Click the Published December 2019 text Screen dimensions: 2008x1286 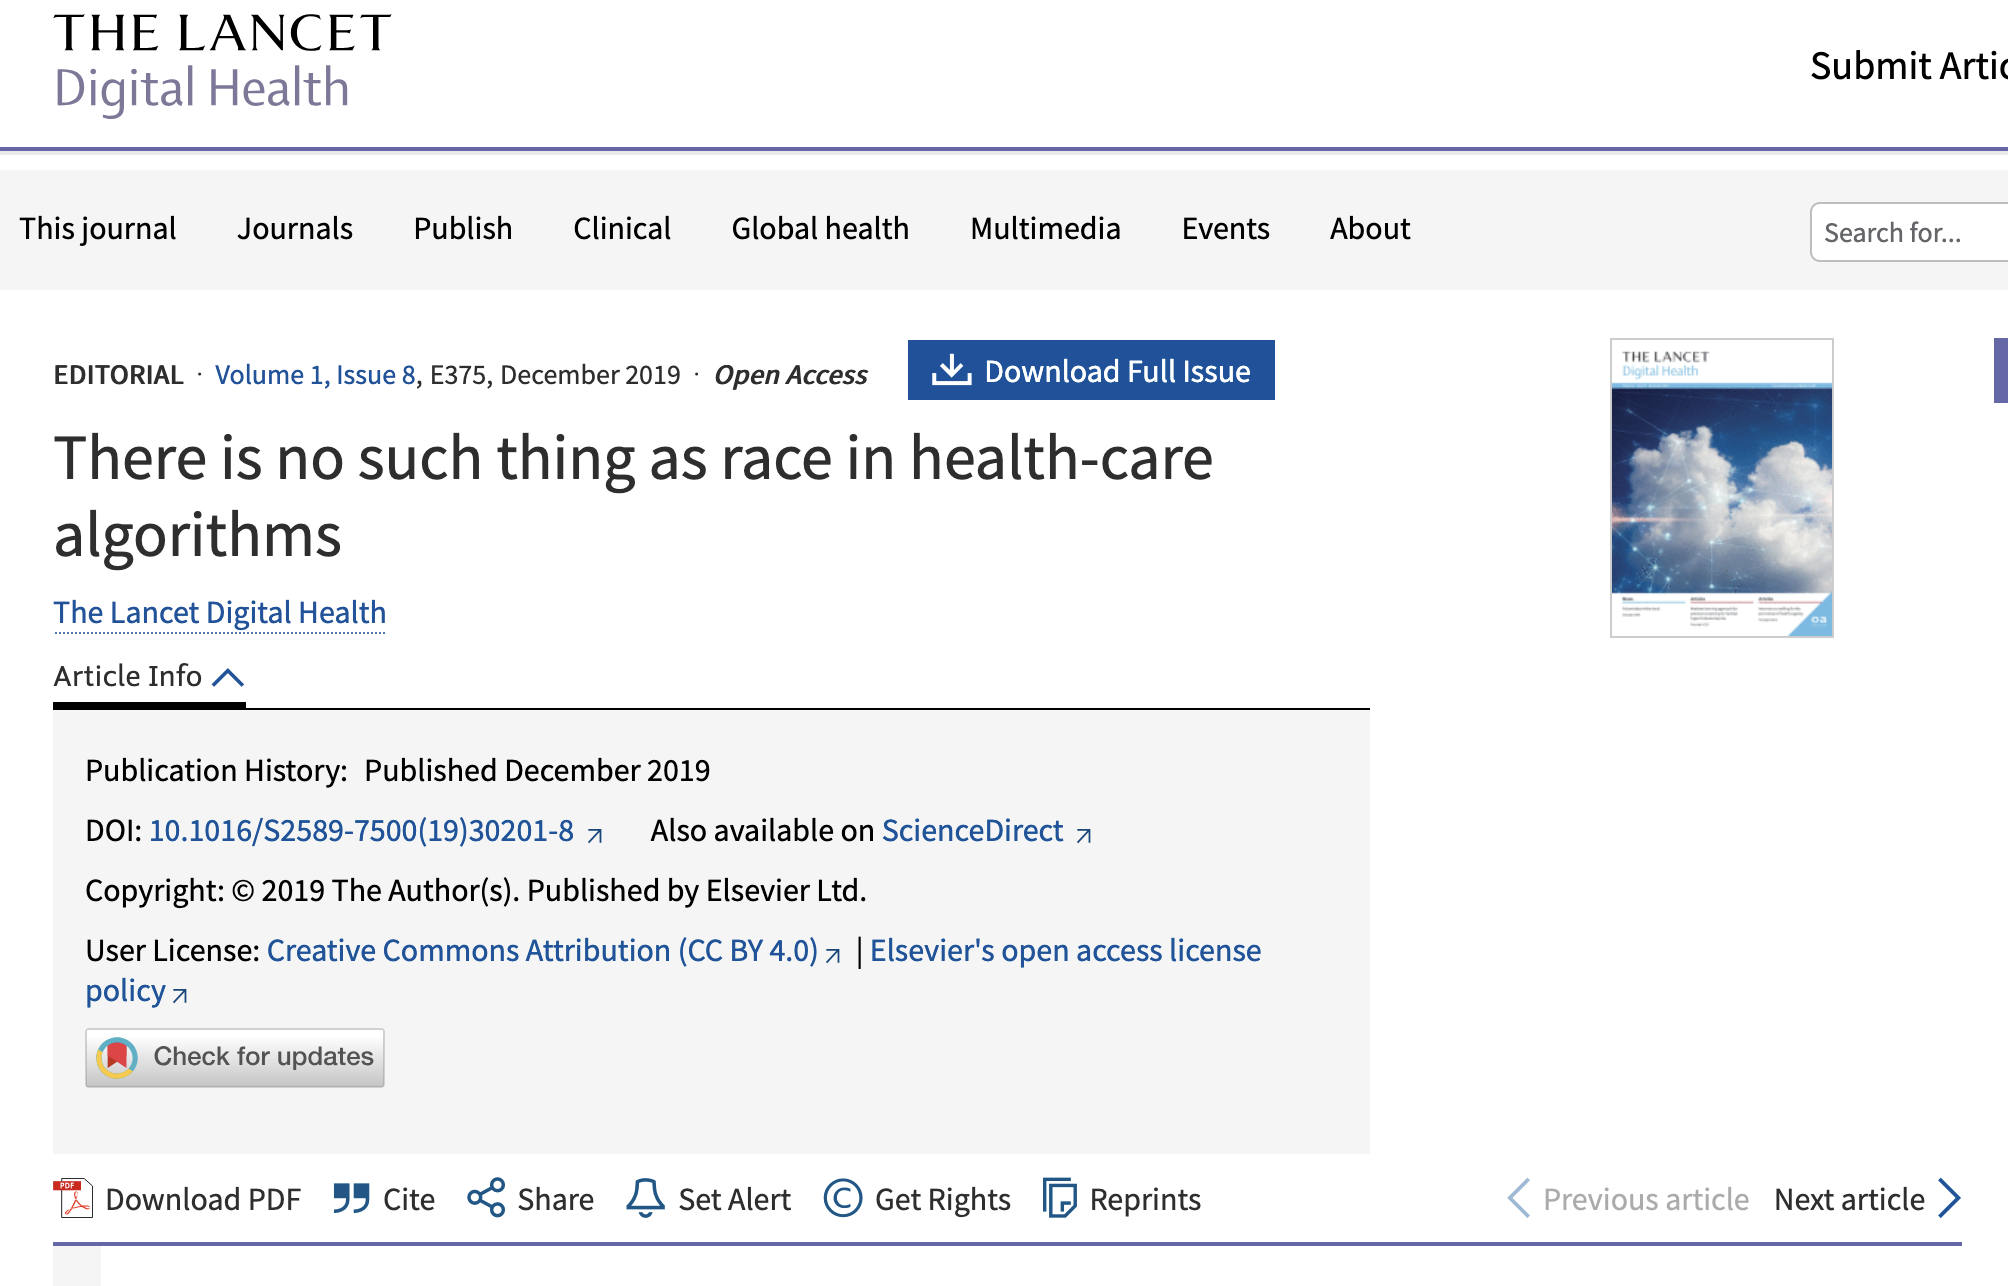[x=537, y=771]
